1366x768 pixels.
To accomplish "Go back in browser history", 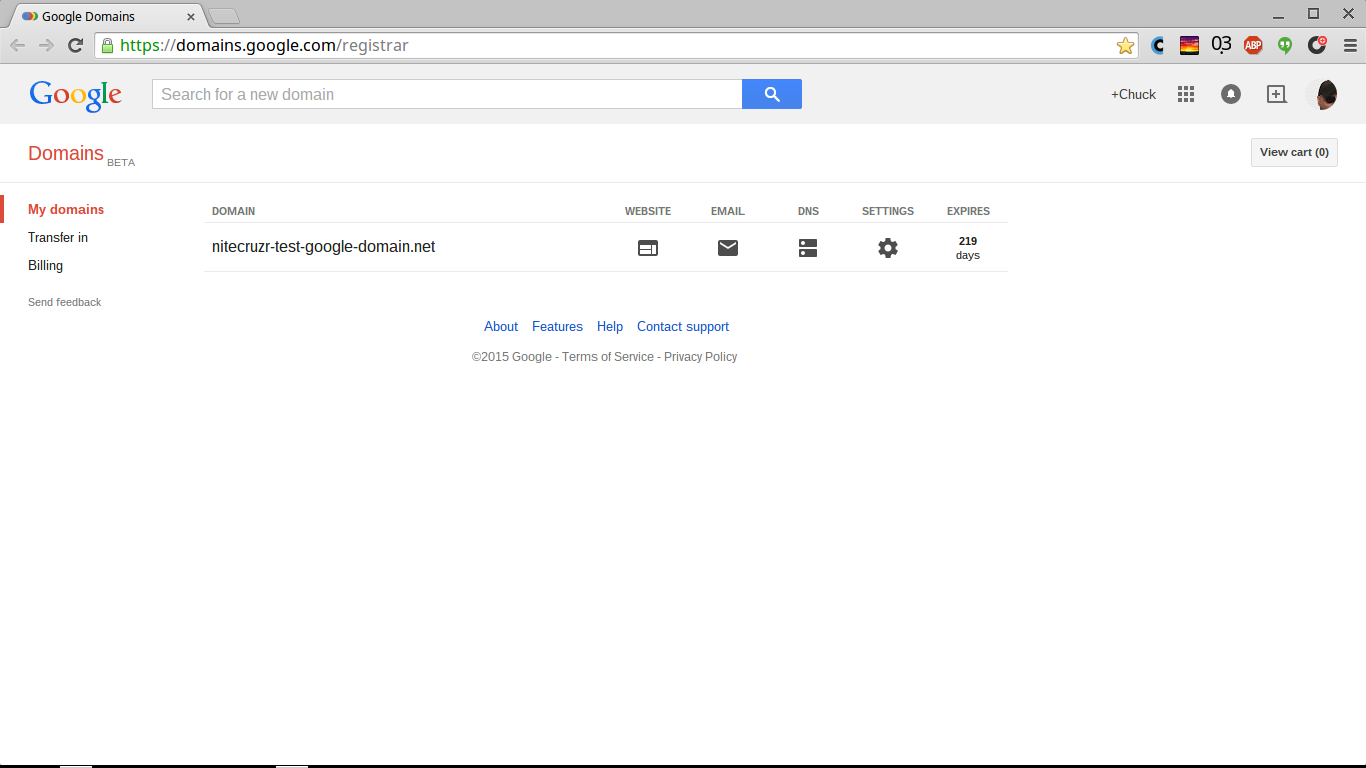I will [x=18, y=45].
